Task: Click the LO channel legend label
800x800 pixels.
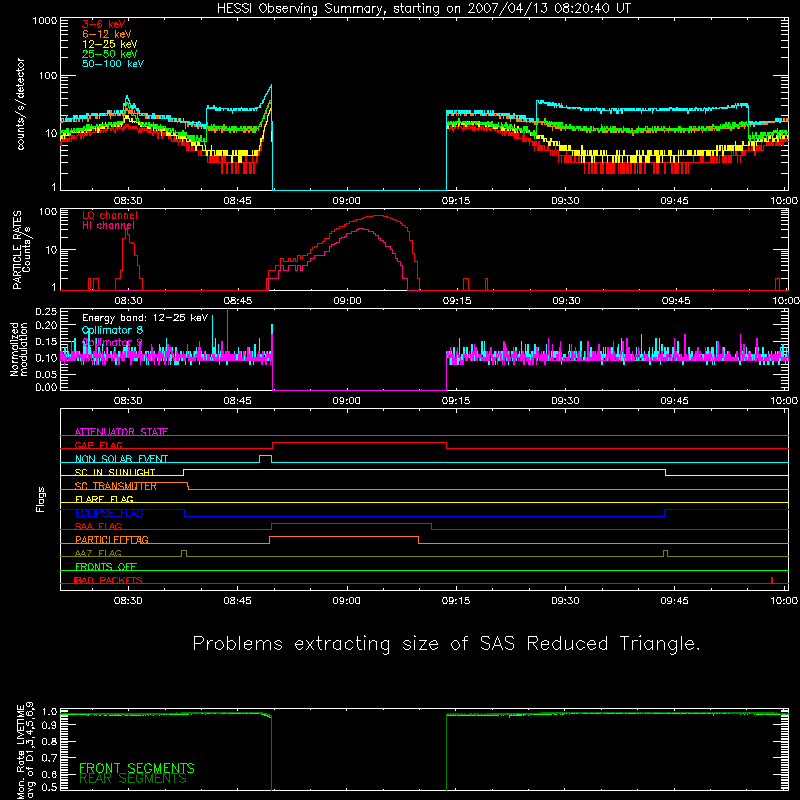Action: 110,215
